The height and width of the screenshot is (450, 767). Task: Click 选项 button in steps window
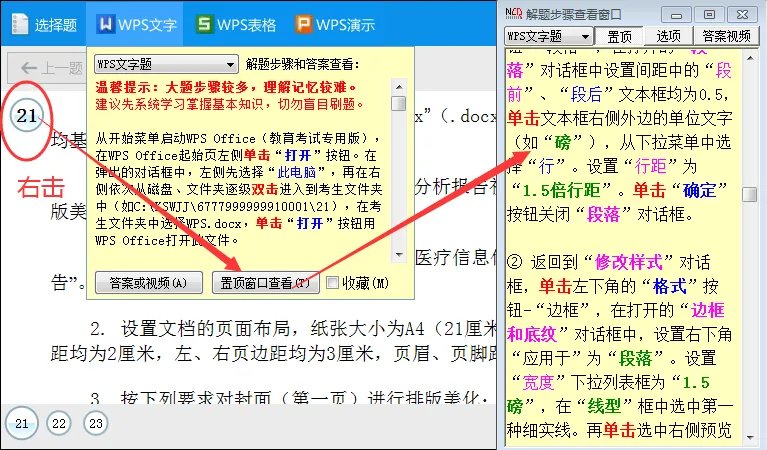(668, 36)
